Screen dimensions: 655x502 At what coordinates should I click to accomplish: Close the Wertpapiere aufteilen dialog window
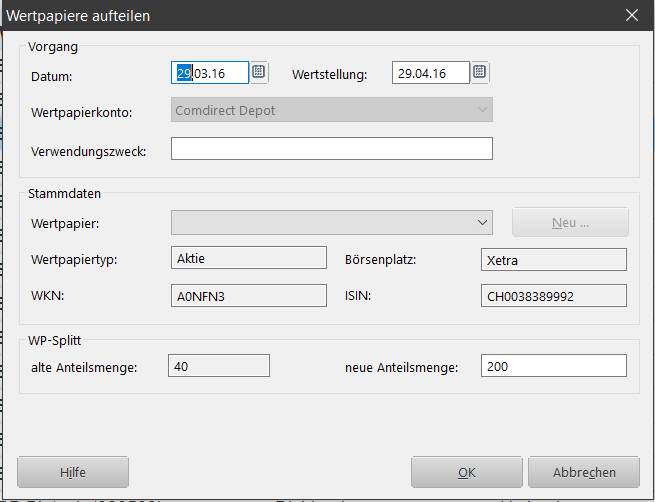[631, 15]
